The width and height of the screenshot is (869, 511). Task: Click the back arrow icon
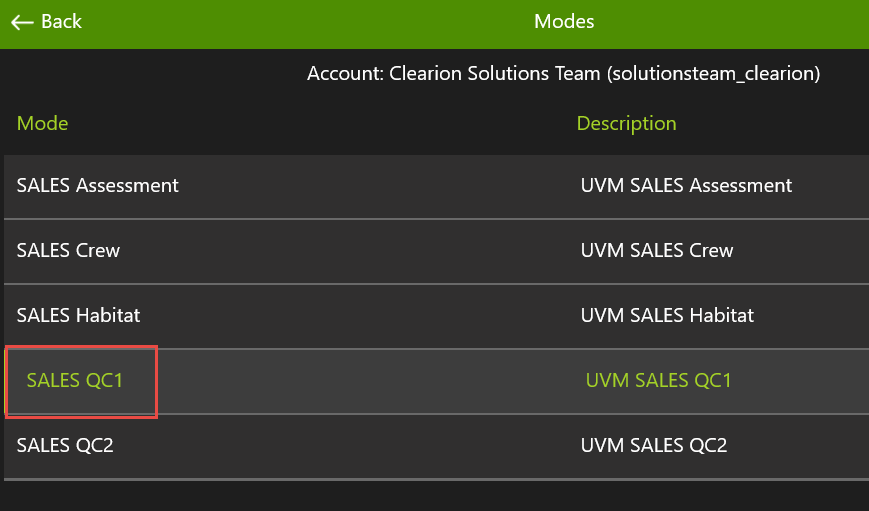22,22
